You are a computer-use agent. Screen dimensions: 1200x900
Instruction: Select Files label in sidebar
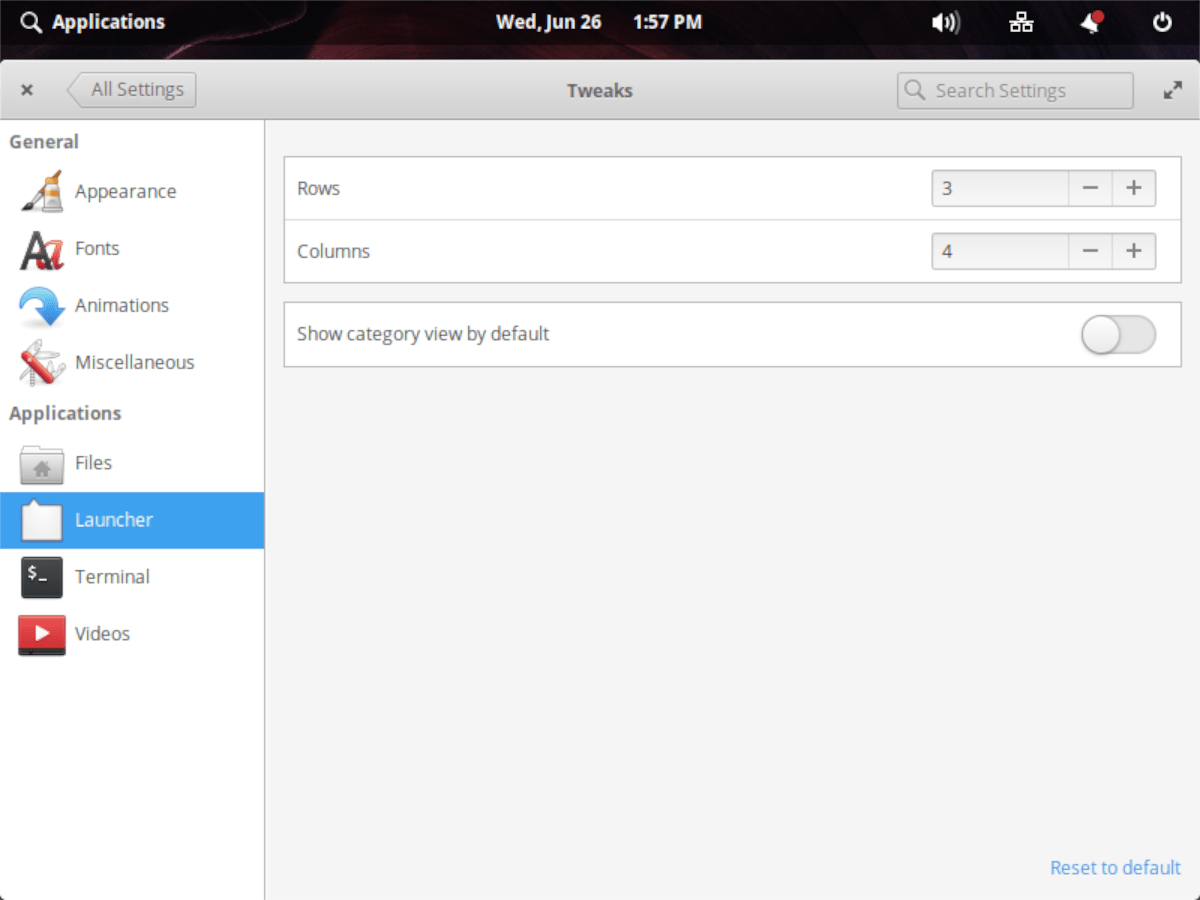coord(93,462)
